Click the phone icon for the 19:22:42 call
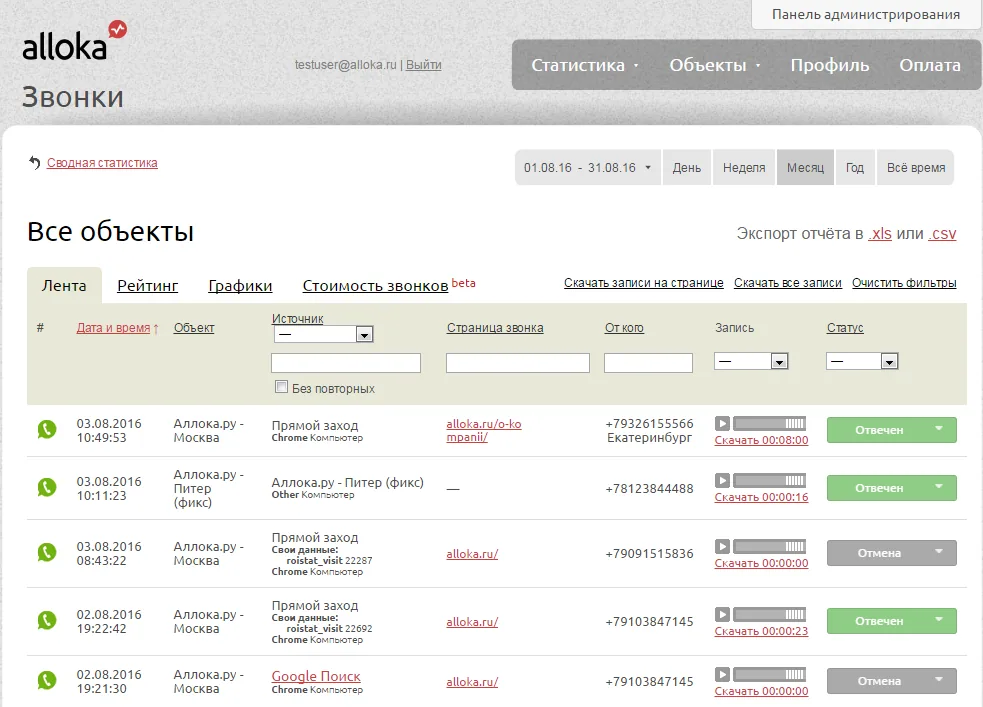Screen dimensions: 983x707 (x=47, y=621)
